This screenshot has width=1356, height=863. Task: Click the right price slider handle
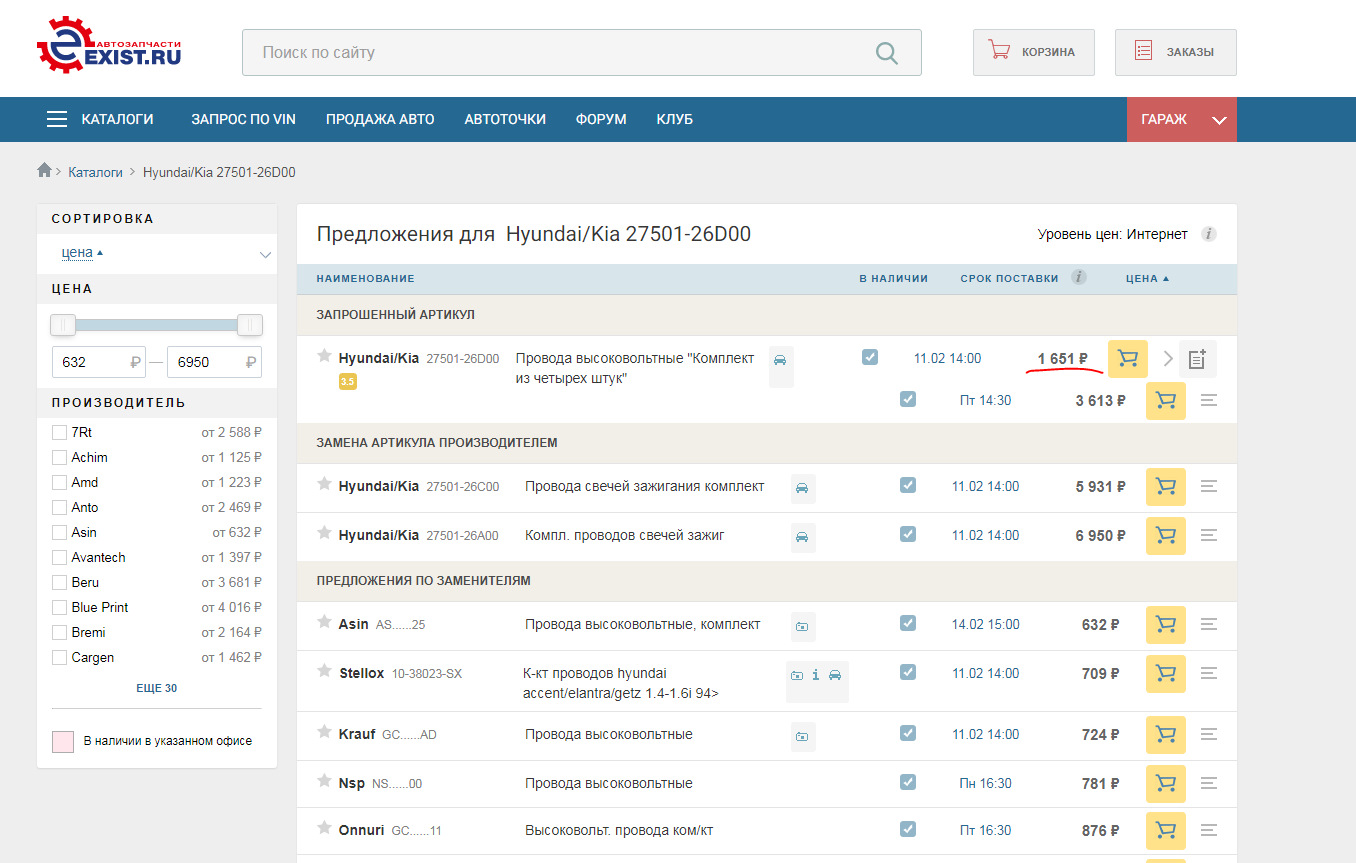click(x=250, y=325)
